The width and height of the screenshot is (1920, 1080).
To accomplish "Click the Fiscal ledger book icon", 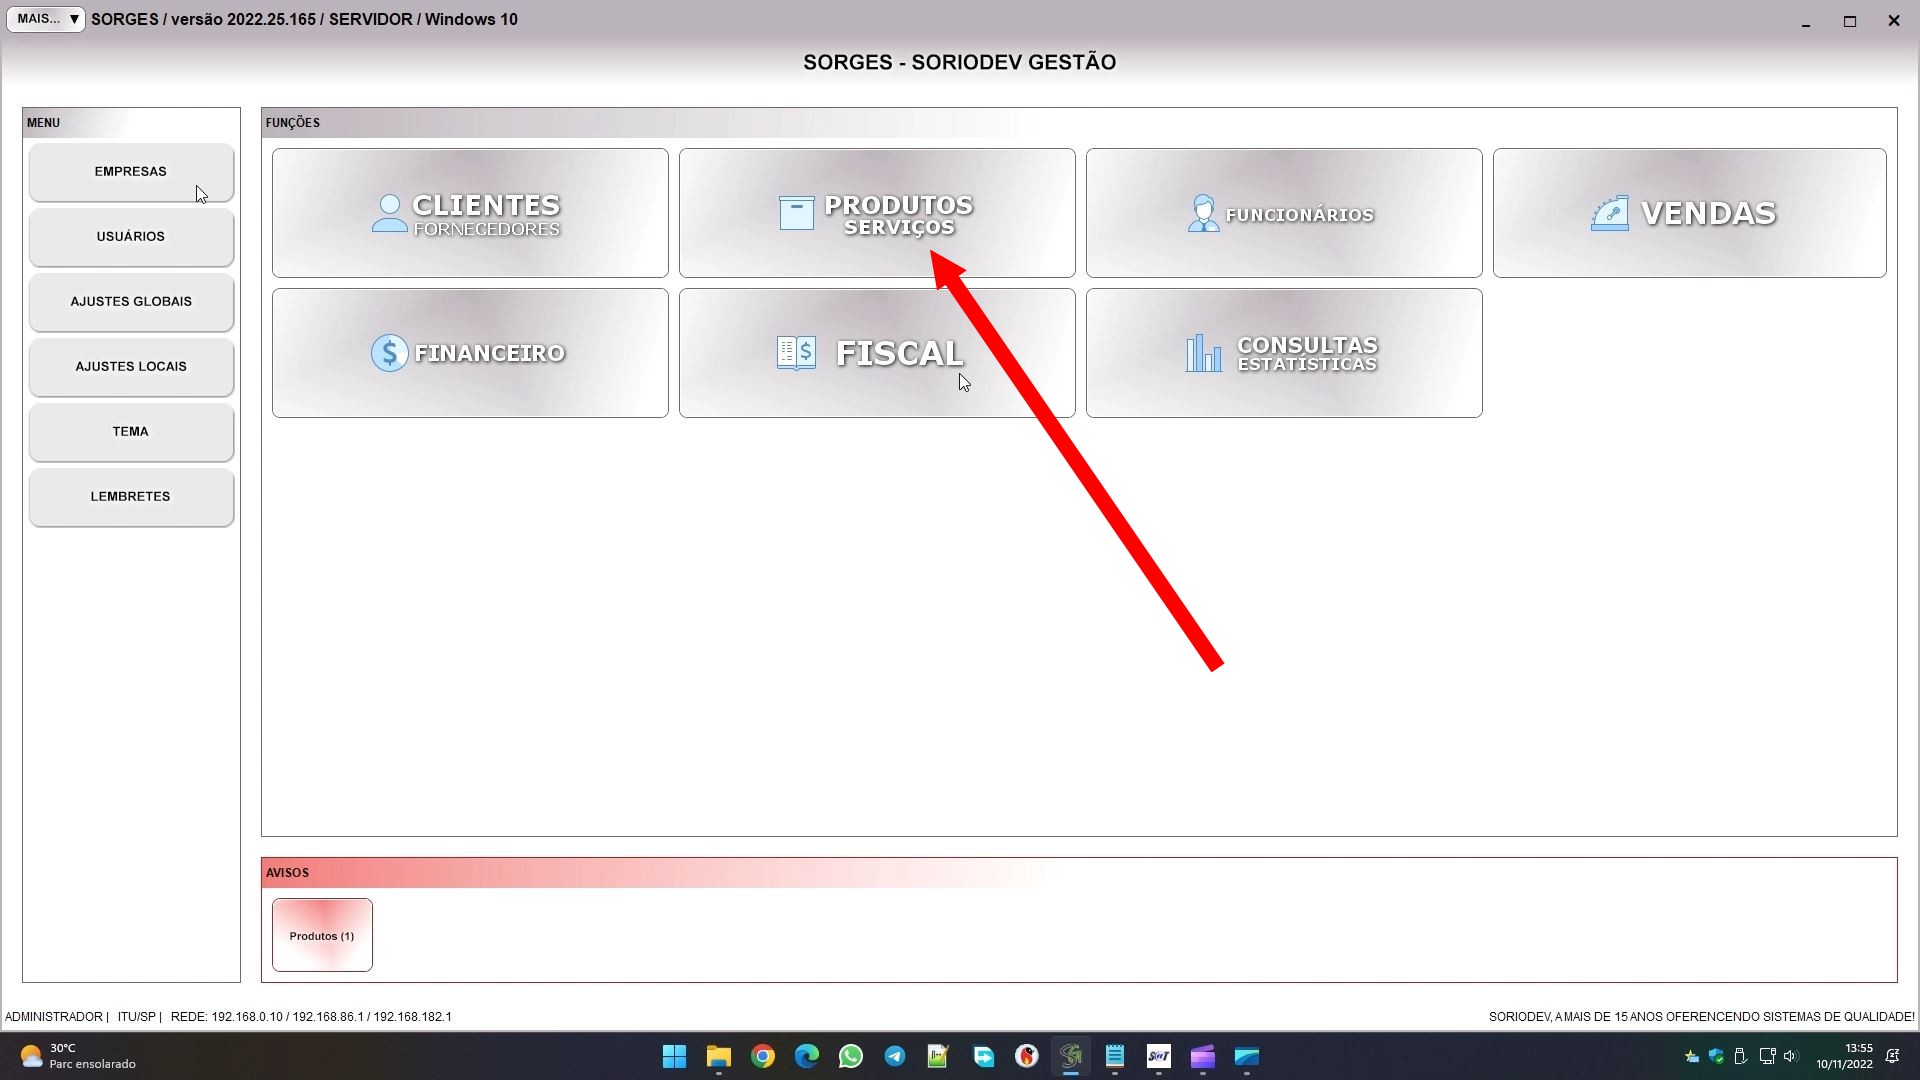I will [x=796, y=353].
